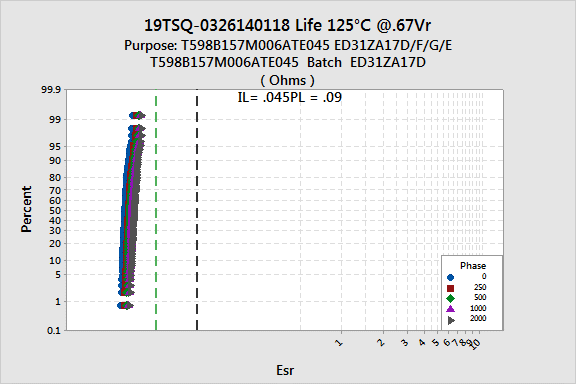The height and width of the screenshot is (384, 576).
Task: Click the 50 percent y-axis tick label
Action: [x=55, y=211]
